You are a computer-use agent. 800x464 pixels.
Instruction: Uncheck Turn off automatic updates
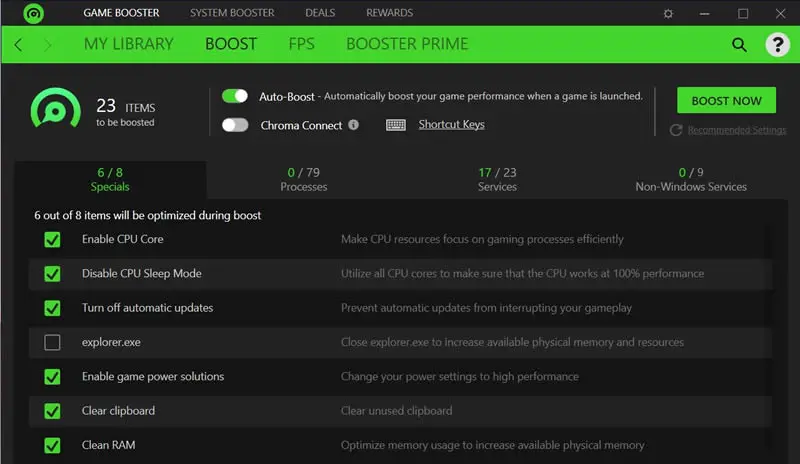coord(52,308)
